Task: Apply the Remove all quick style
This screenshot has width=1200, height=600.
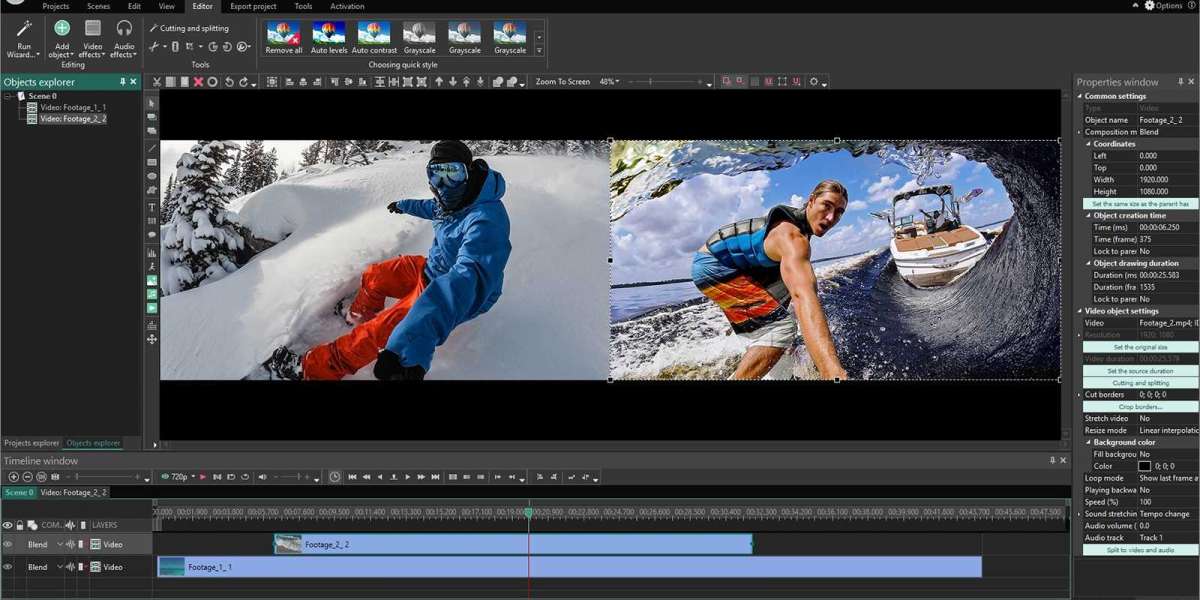Action: pyautogui.click(x=284, y=34)
